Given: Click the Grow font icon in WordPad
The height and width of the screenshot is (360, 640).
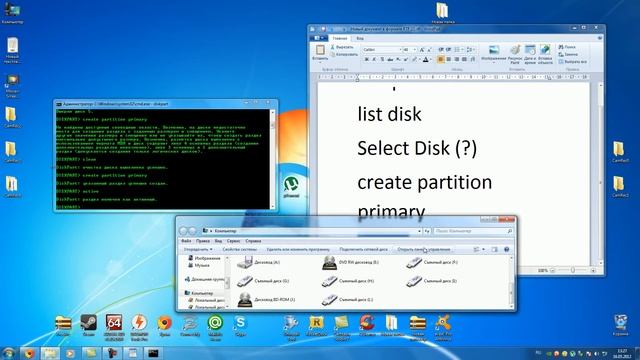Looking at the screenshot, I should pyautogui.click(x=422, y=50).
